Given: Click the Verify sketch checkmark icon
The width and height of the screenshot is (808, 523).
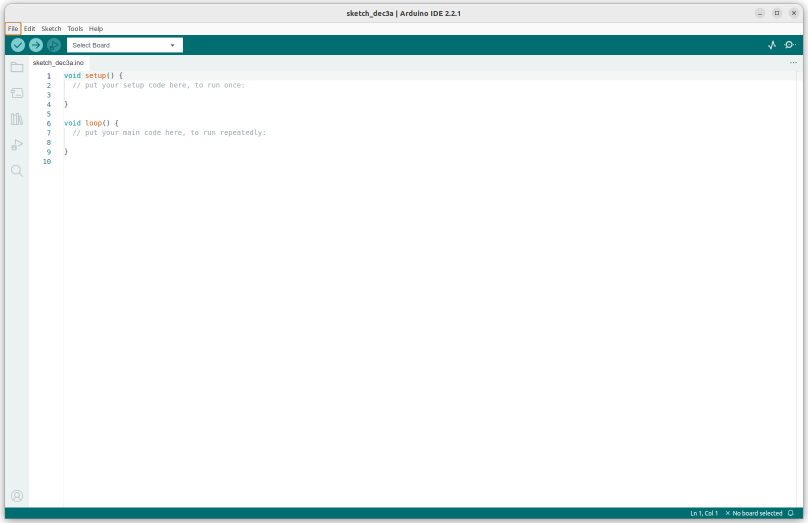Looking at the screenshot, I should [x=18, y=45].
